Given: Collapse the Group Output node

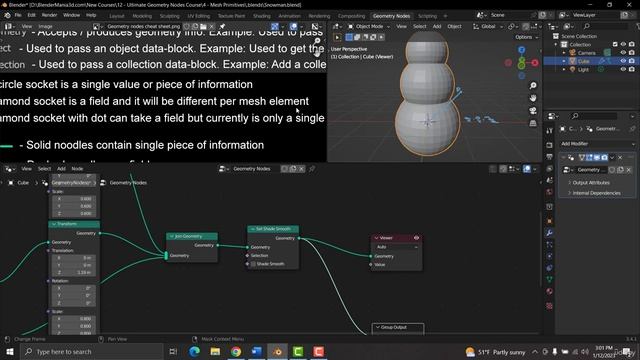Looking at the screenshot, I should pyautogui.click(x=378, y=327).
